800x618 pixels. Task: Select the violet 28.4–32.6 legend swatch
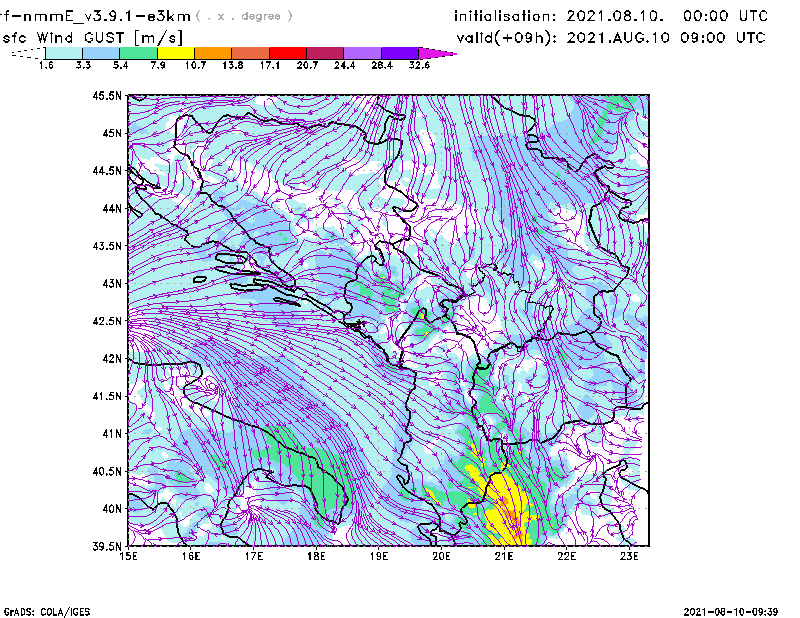pos(400,53)
